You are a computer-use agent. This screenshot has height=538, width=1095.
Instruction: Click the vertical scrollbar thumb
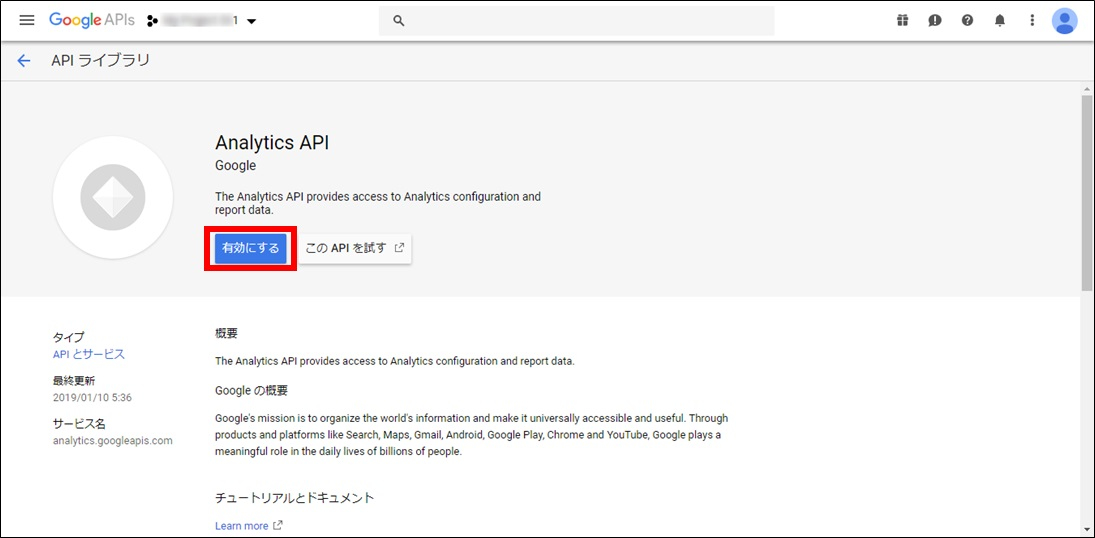pos(1087,192)
